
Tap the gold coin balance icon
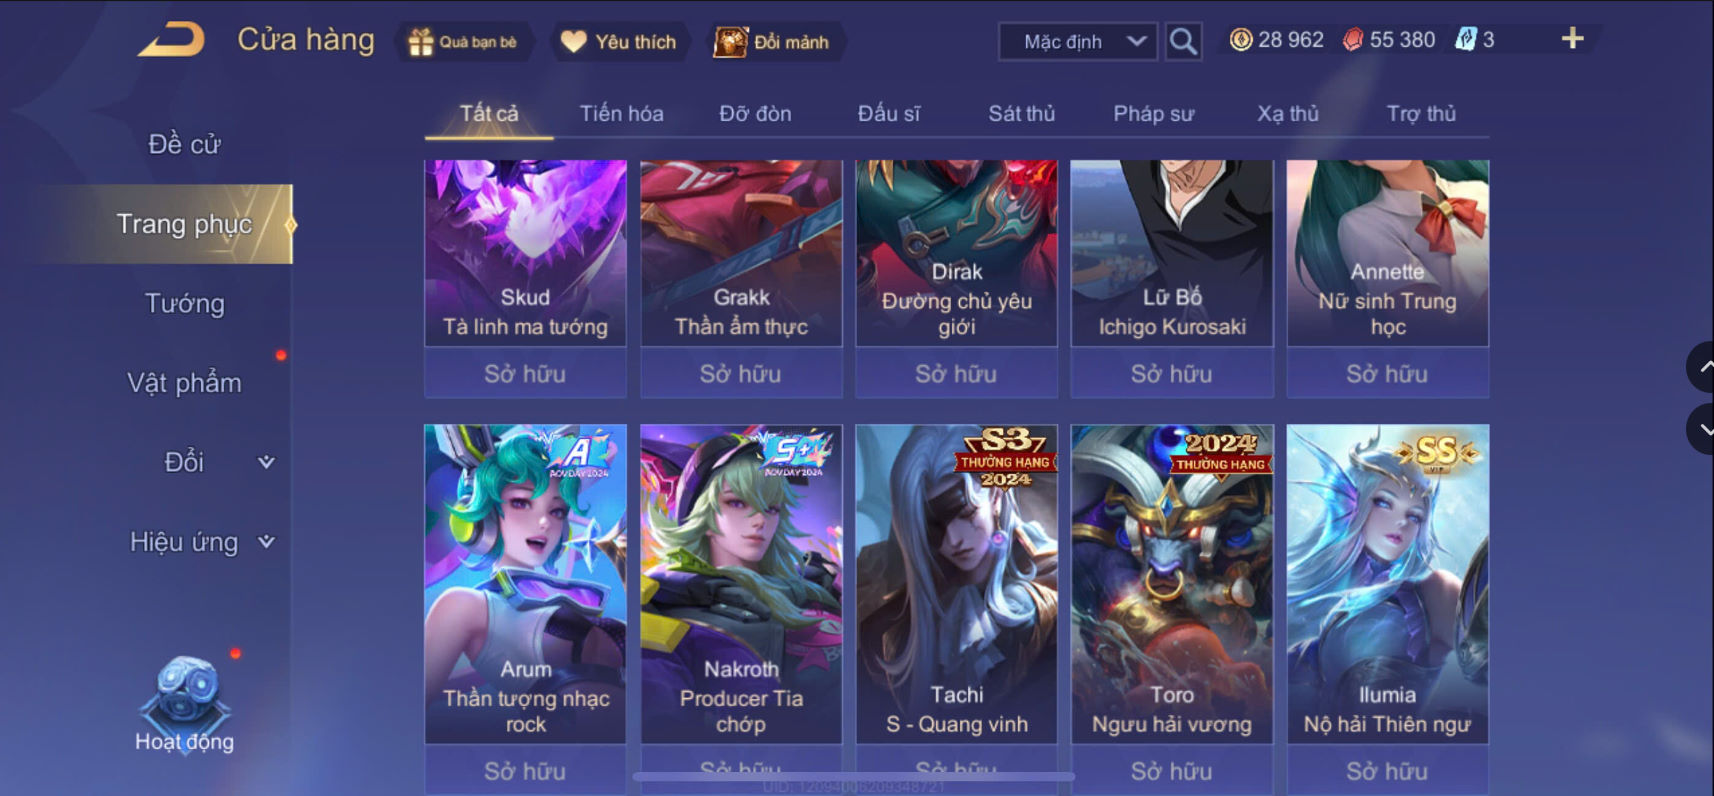pyautogui.click(x=1241, y=40)
